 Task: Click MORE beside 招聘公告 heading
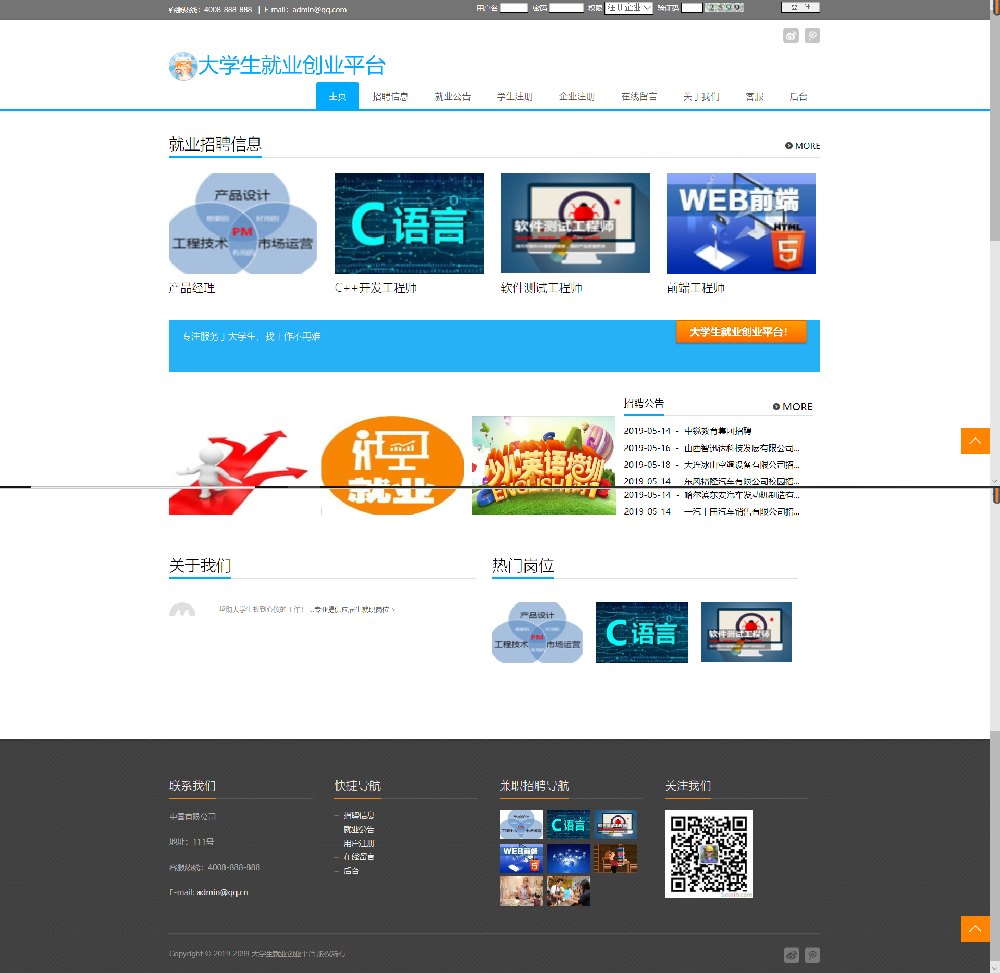[792, 407]
